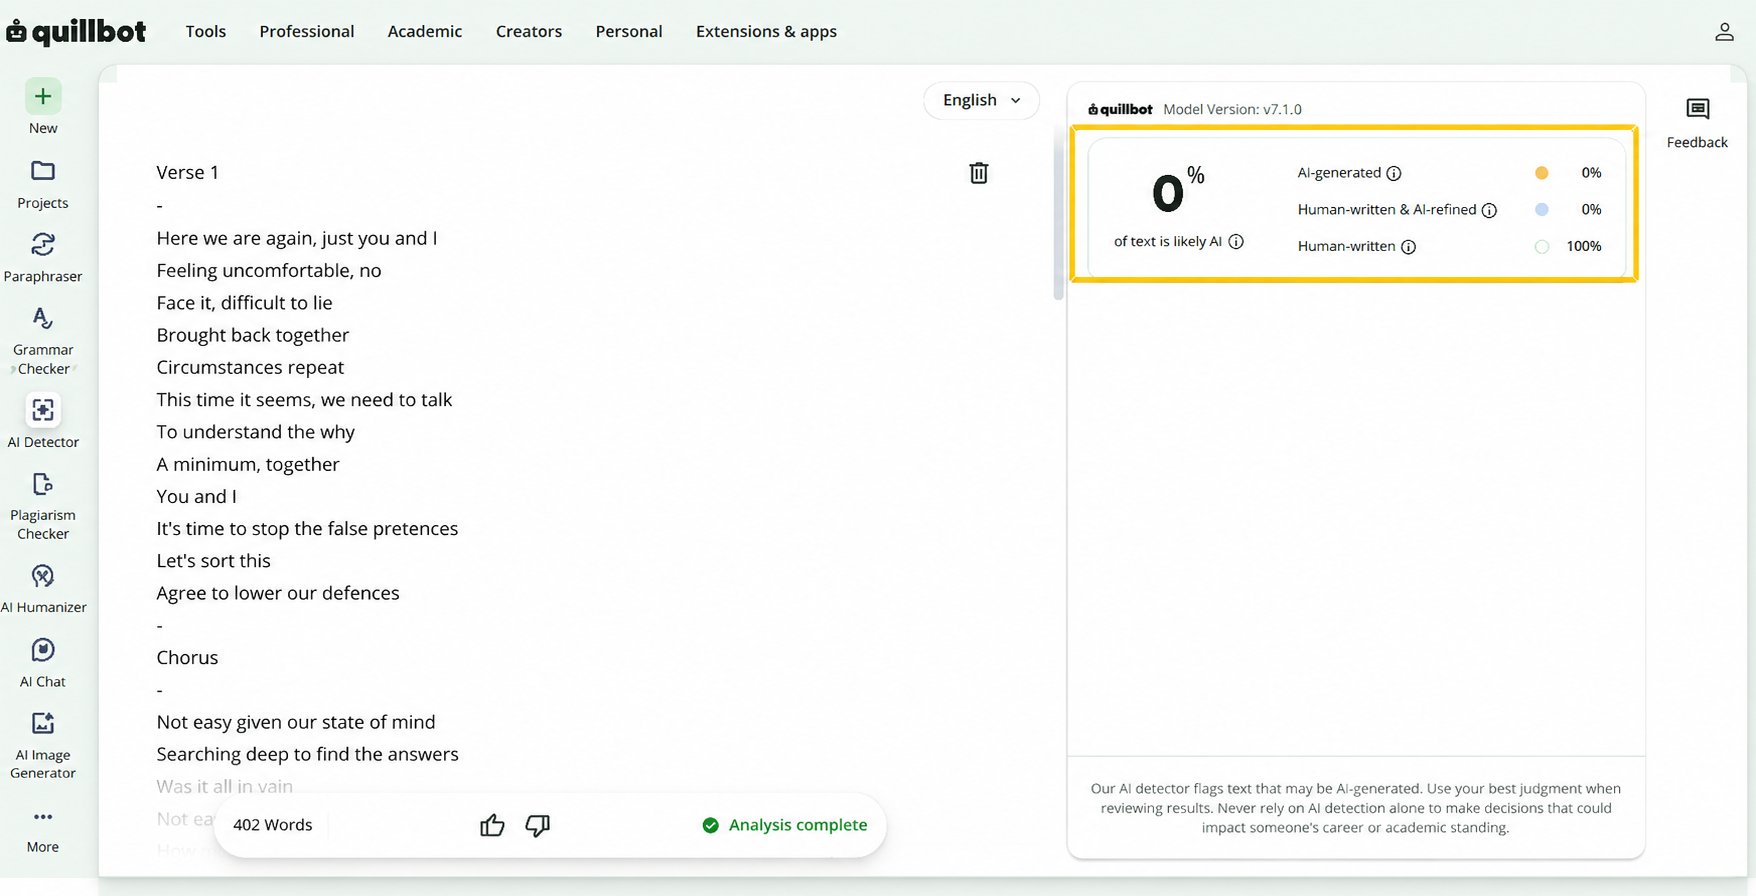
Task: Delete text with trash icon
Action: (979, 173)
